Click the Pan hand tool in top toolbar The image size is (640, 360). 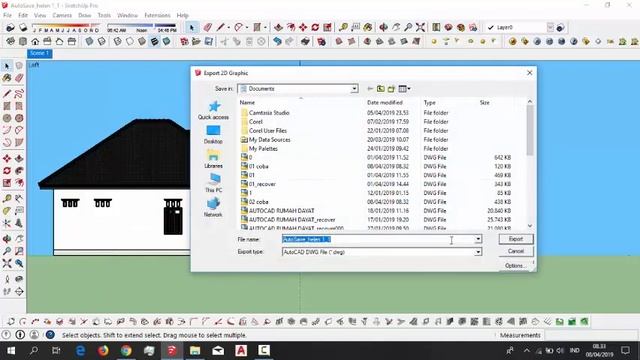tap(396, 27)
